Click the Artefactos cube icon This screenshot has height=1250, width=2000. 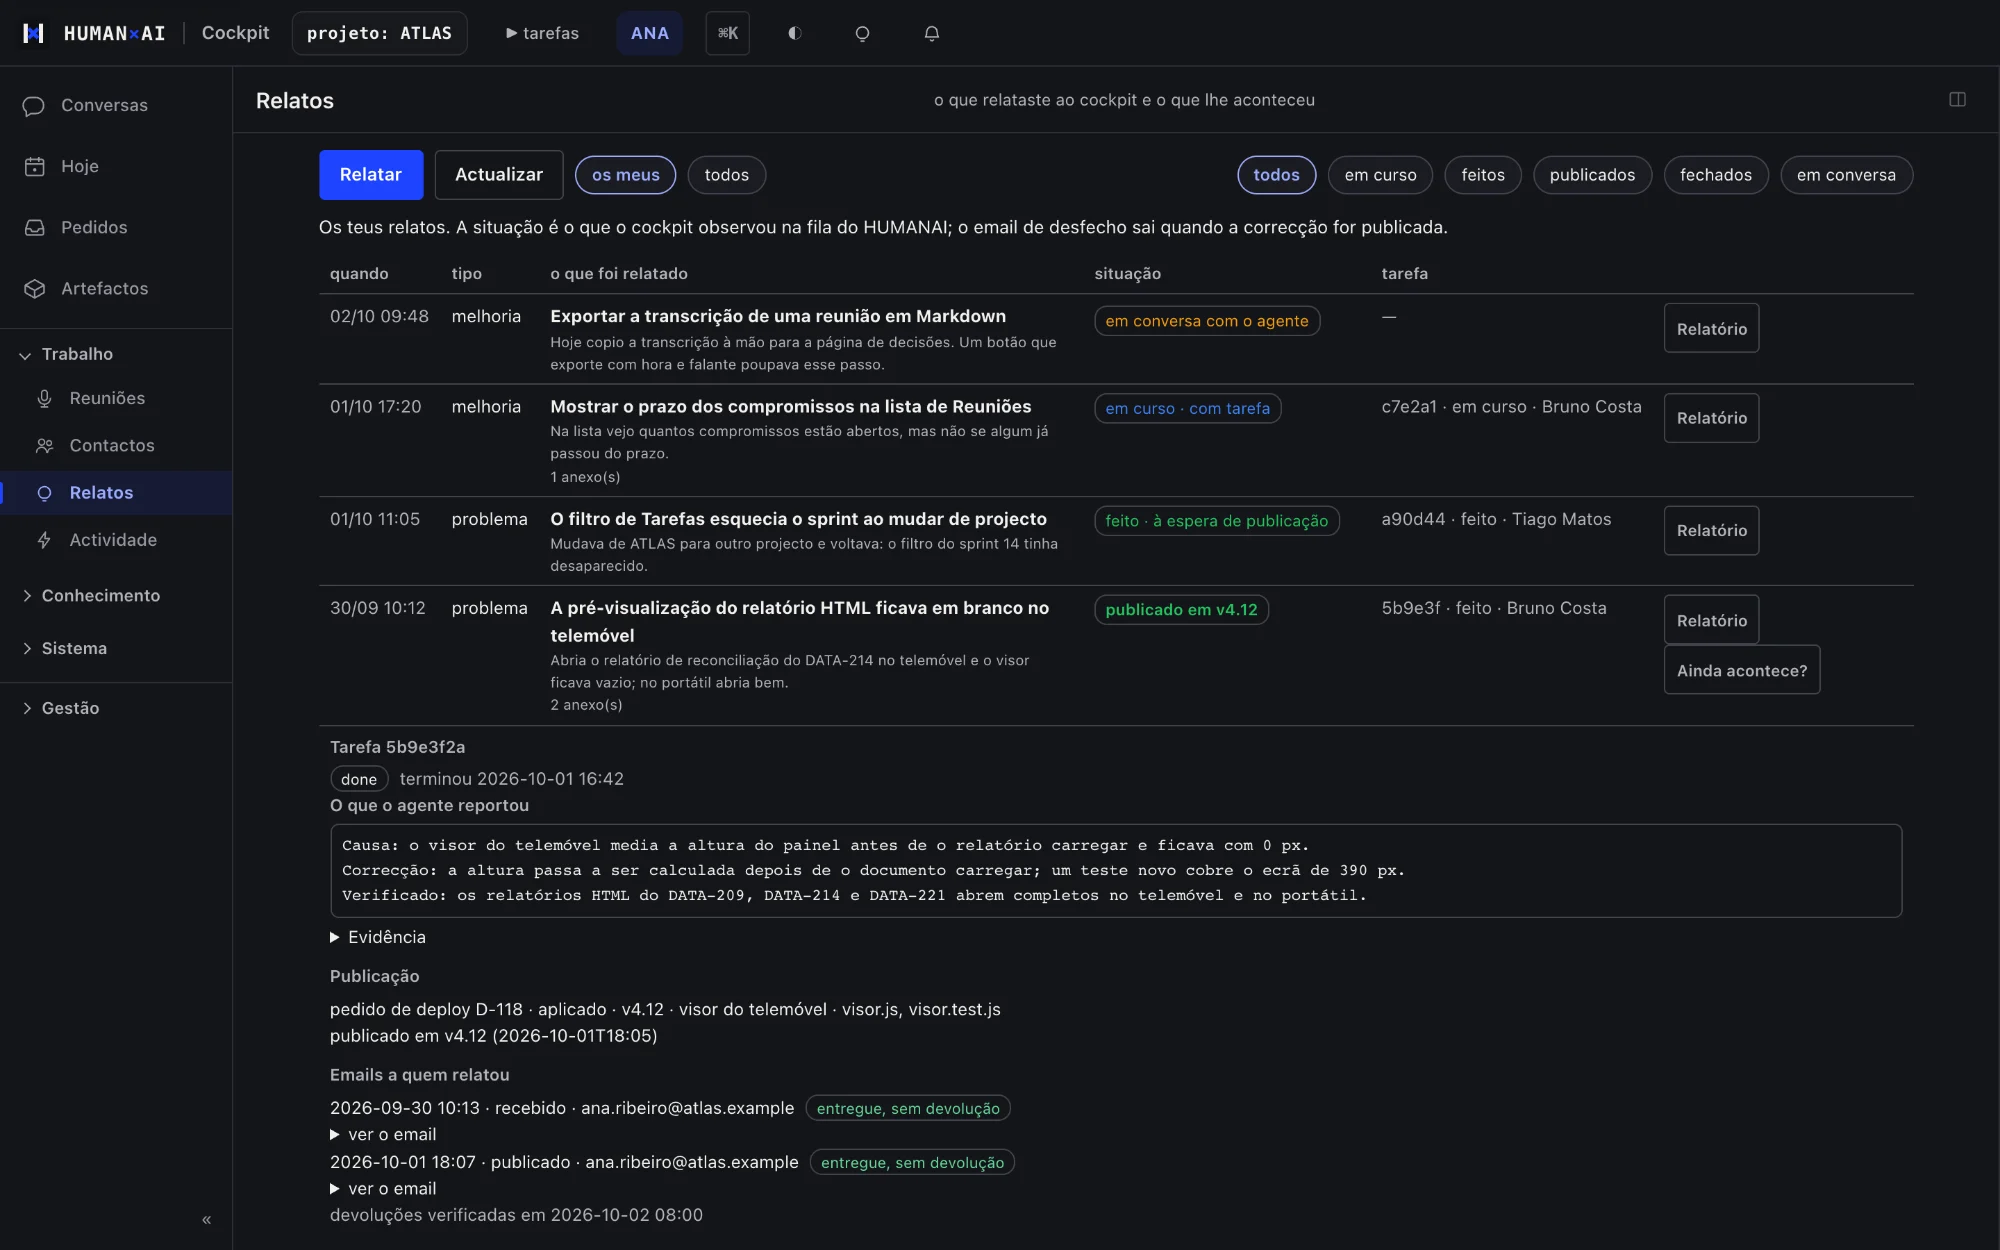point(34,288)
